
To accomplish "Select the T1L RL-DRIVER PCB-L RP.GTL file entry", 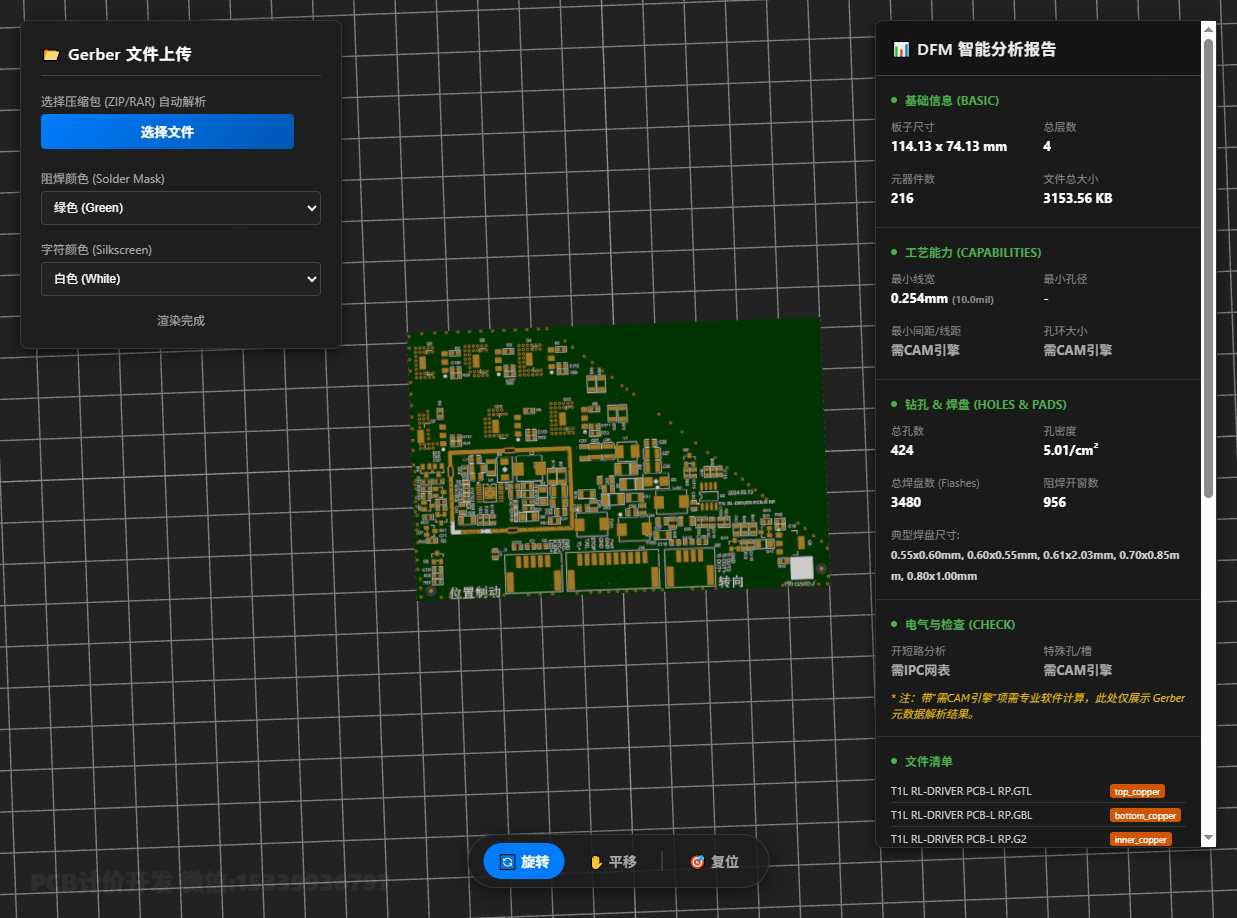I will pos(961,791).
